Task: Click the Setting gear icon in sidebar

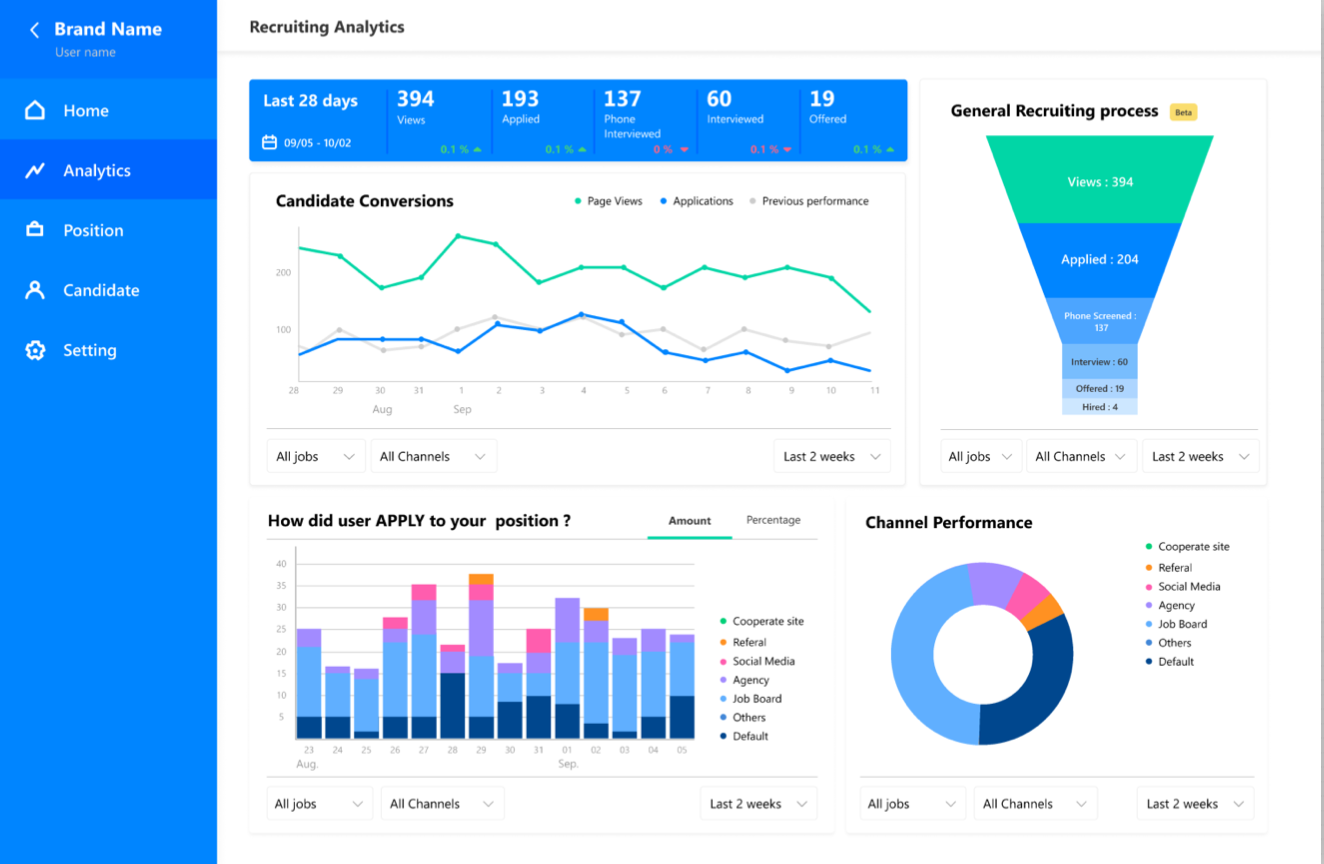Action: [x=35, y=350]
